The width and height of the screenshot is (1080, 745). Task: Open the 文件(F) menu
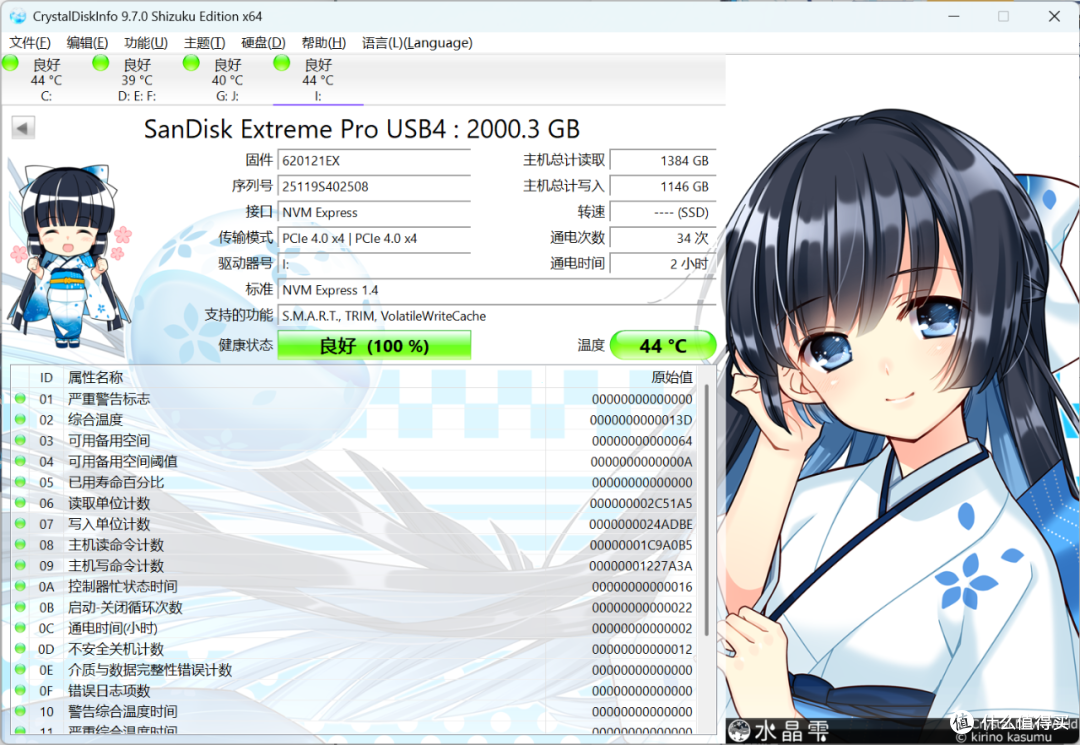click(x=30, y=43)
